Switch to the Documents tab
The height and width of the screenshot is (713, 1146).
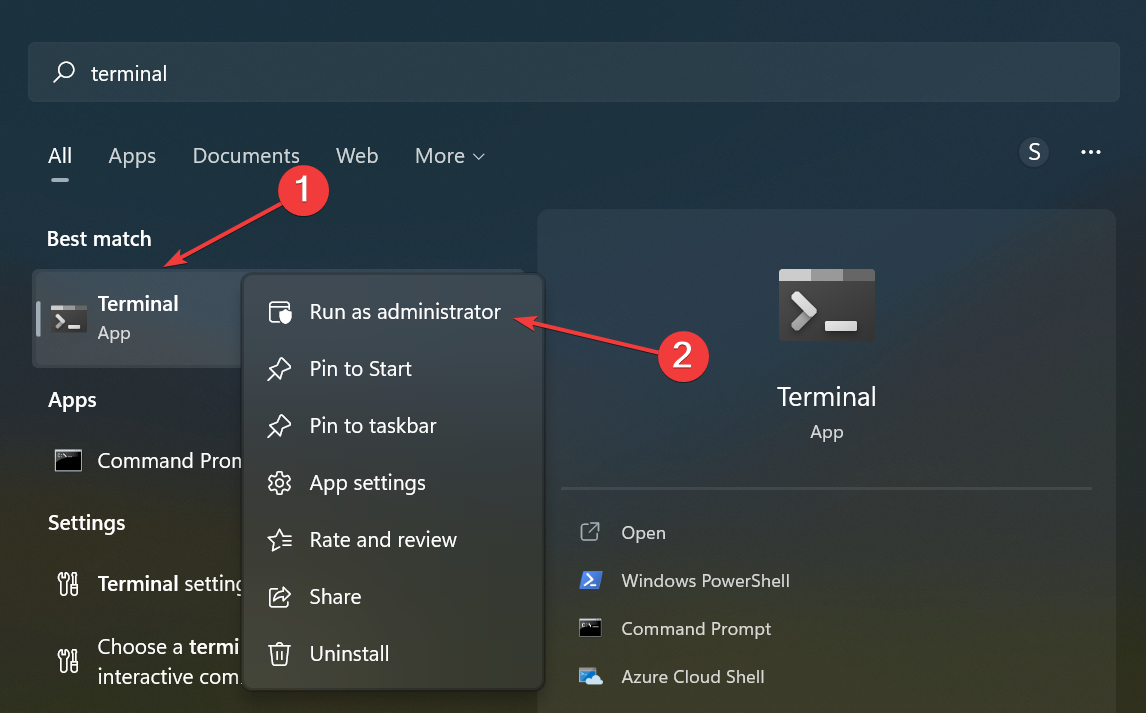(x=246, y=156)
